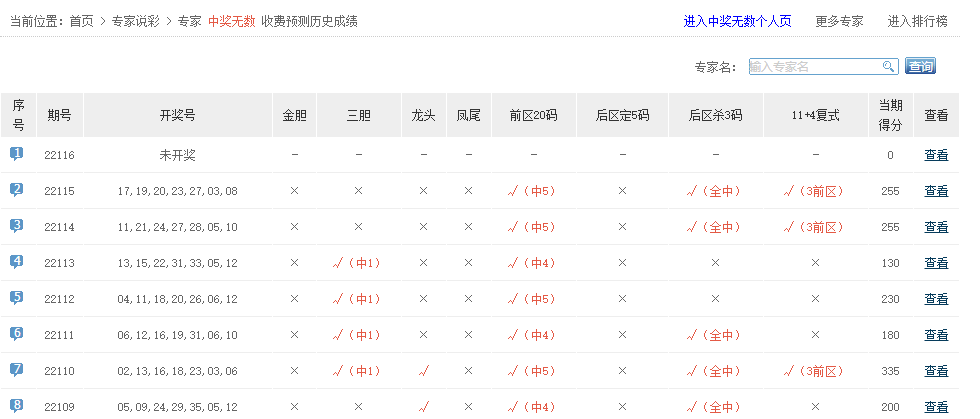This screenshot has width=980, height=419.
Task: Click rank badge icon number 2
Action: pyautogui.click(x=17, y=190)
